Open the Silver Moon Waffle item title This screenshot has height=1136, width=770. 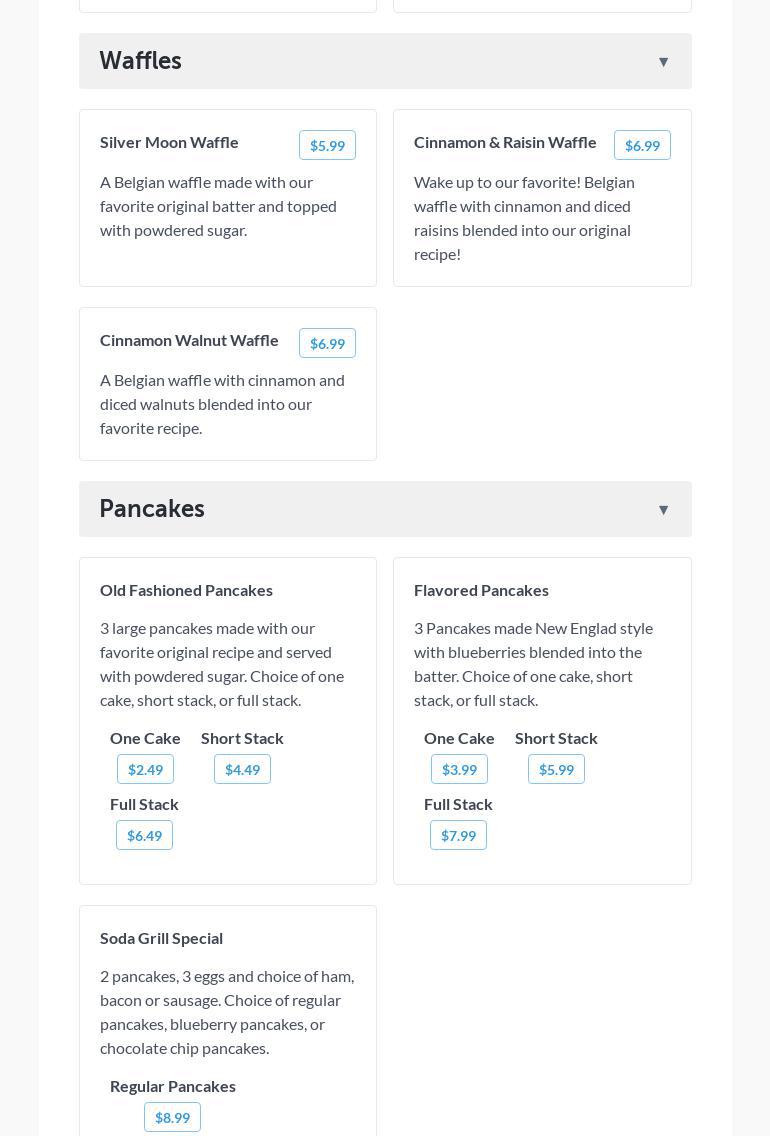(169, 142)
